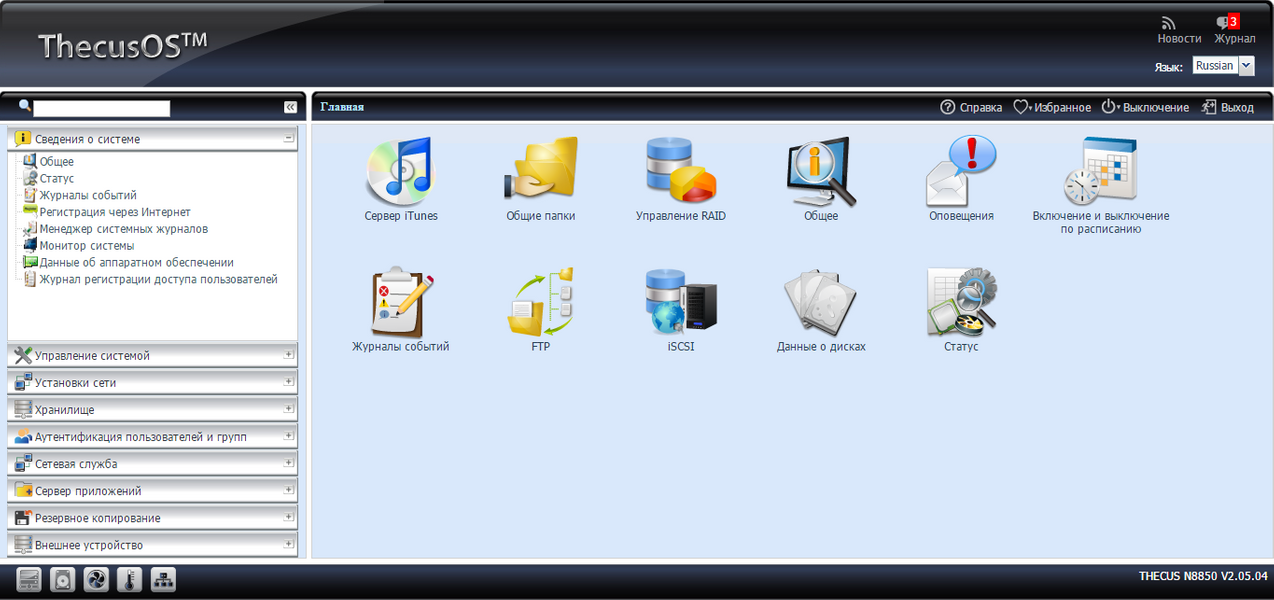
Task: Expand the Внешнее устройство section
Action: 288,544
